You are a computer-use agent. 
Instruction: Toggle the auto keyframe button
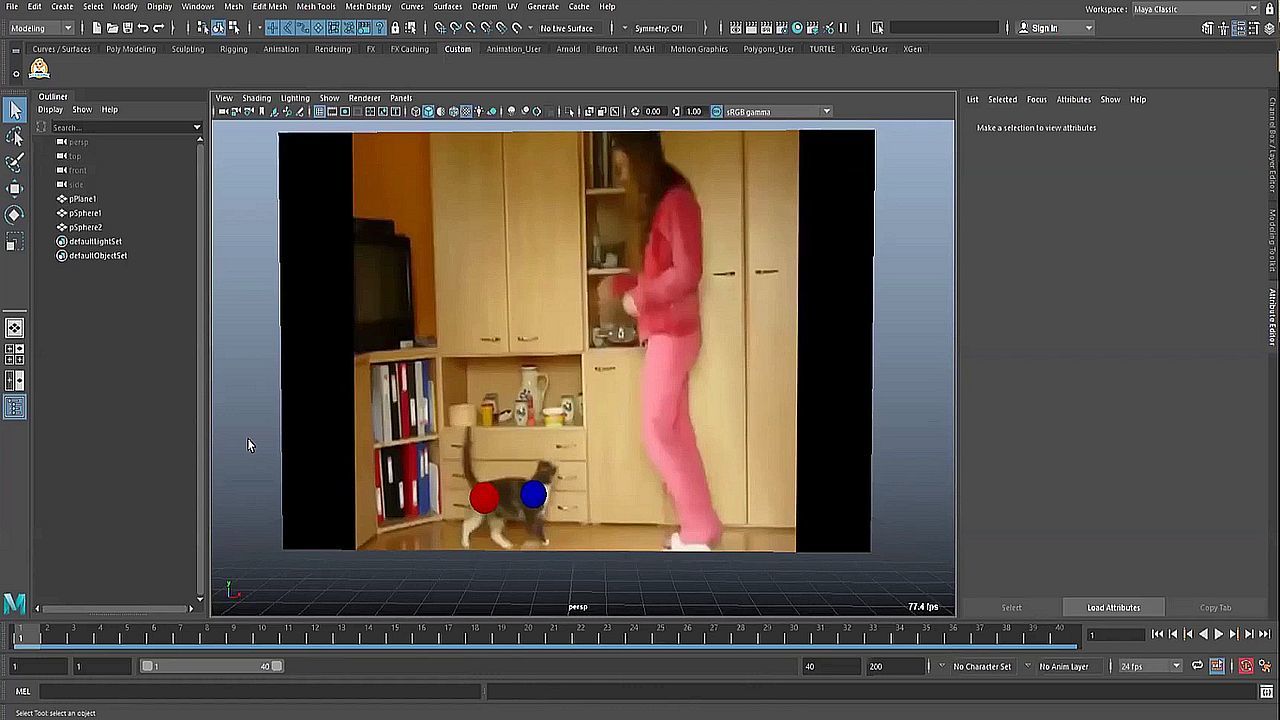pos(1246,666)
